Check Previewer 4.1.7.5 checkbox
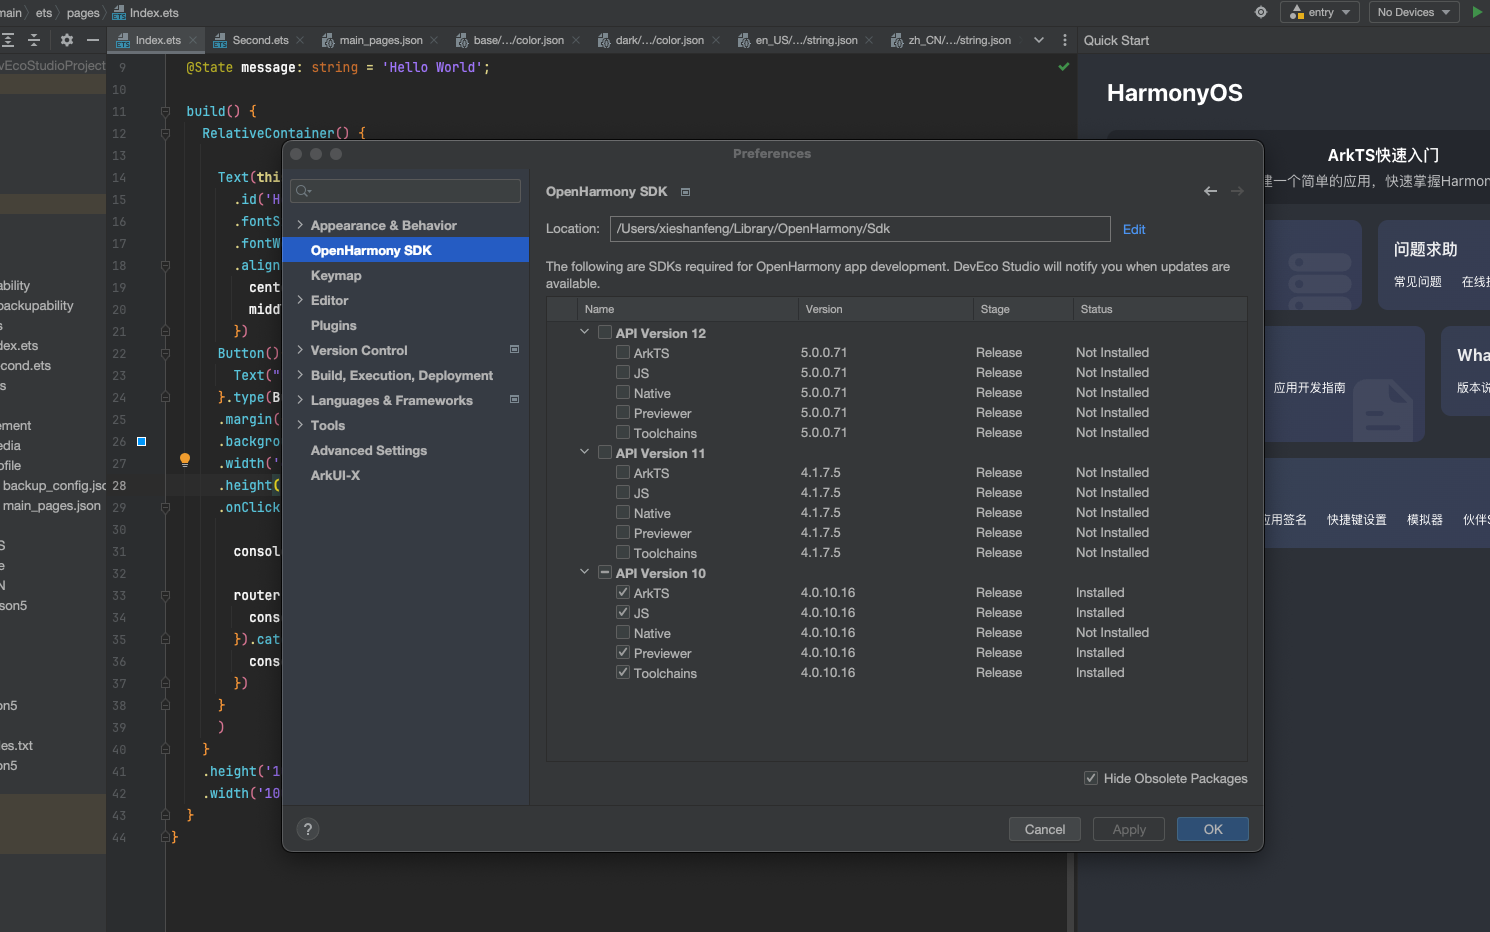 pos(623,533)
